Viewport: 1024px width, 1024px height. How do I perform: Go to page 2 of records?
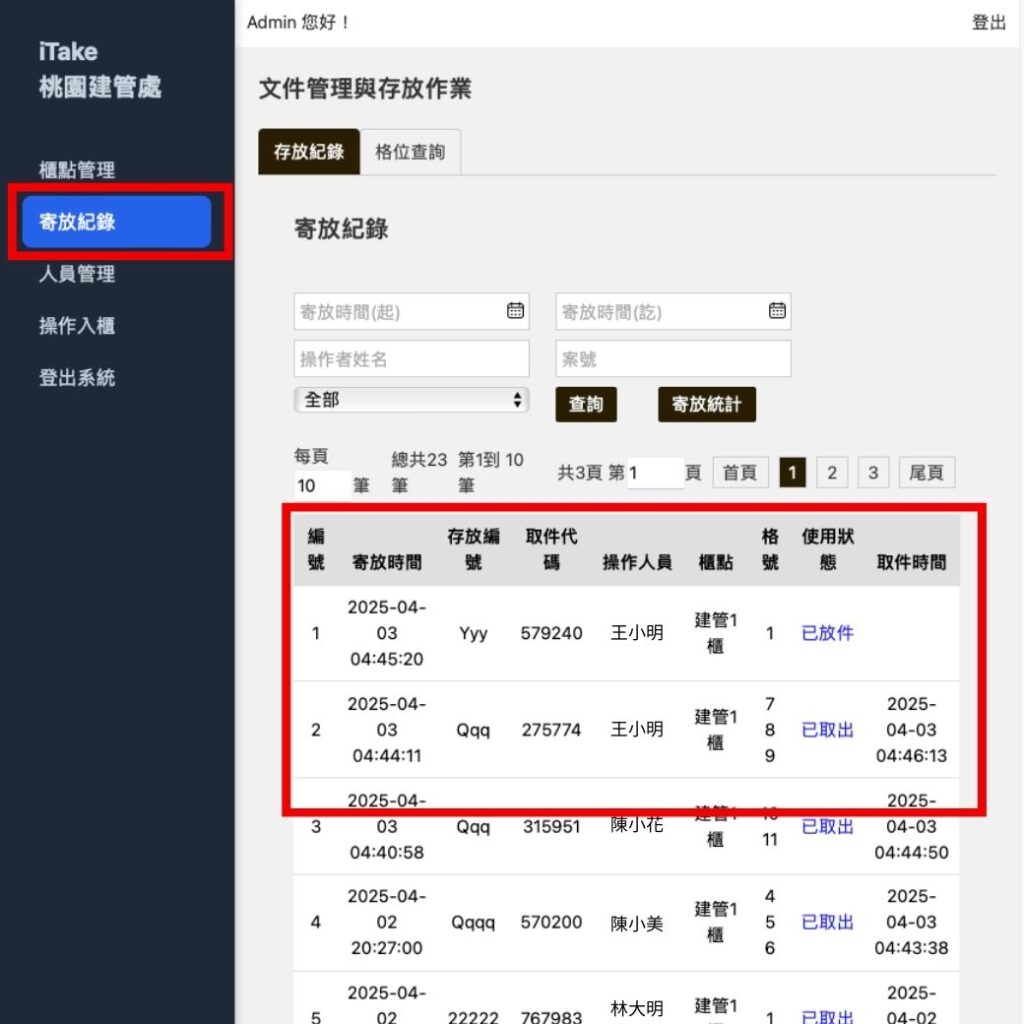(x=831, y=473)
